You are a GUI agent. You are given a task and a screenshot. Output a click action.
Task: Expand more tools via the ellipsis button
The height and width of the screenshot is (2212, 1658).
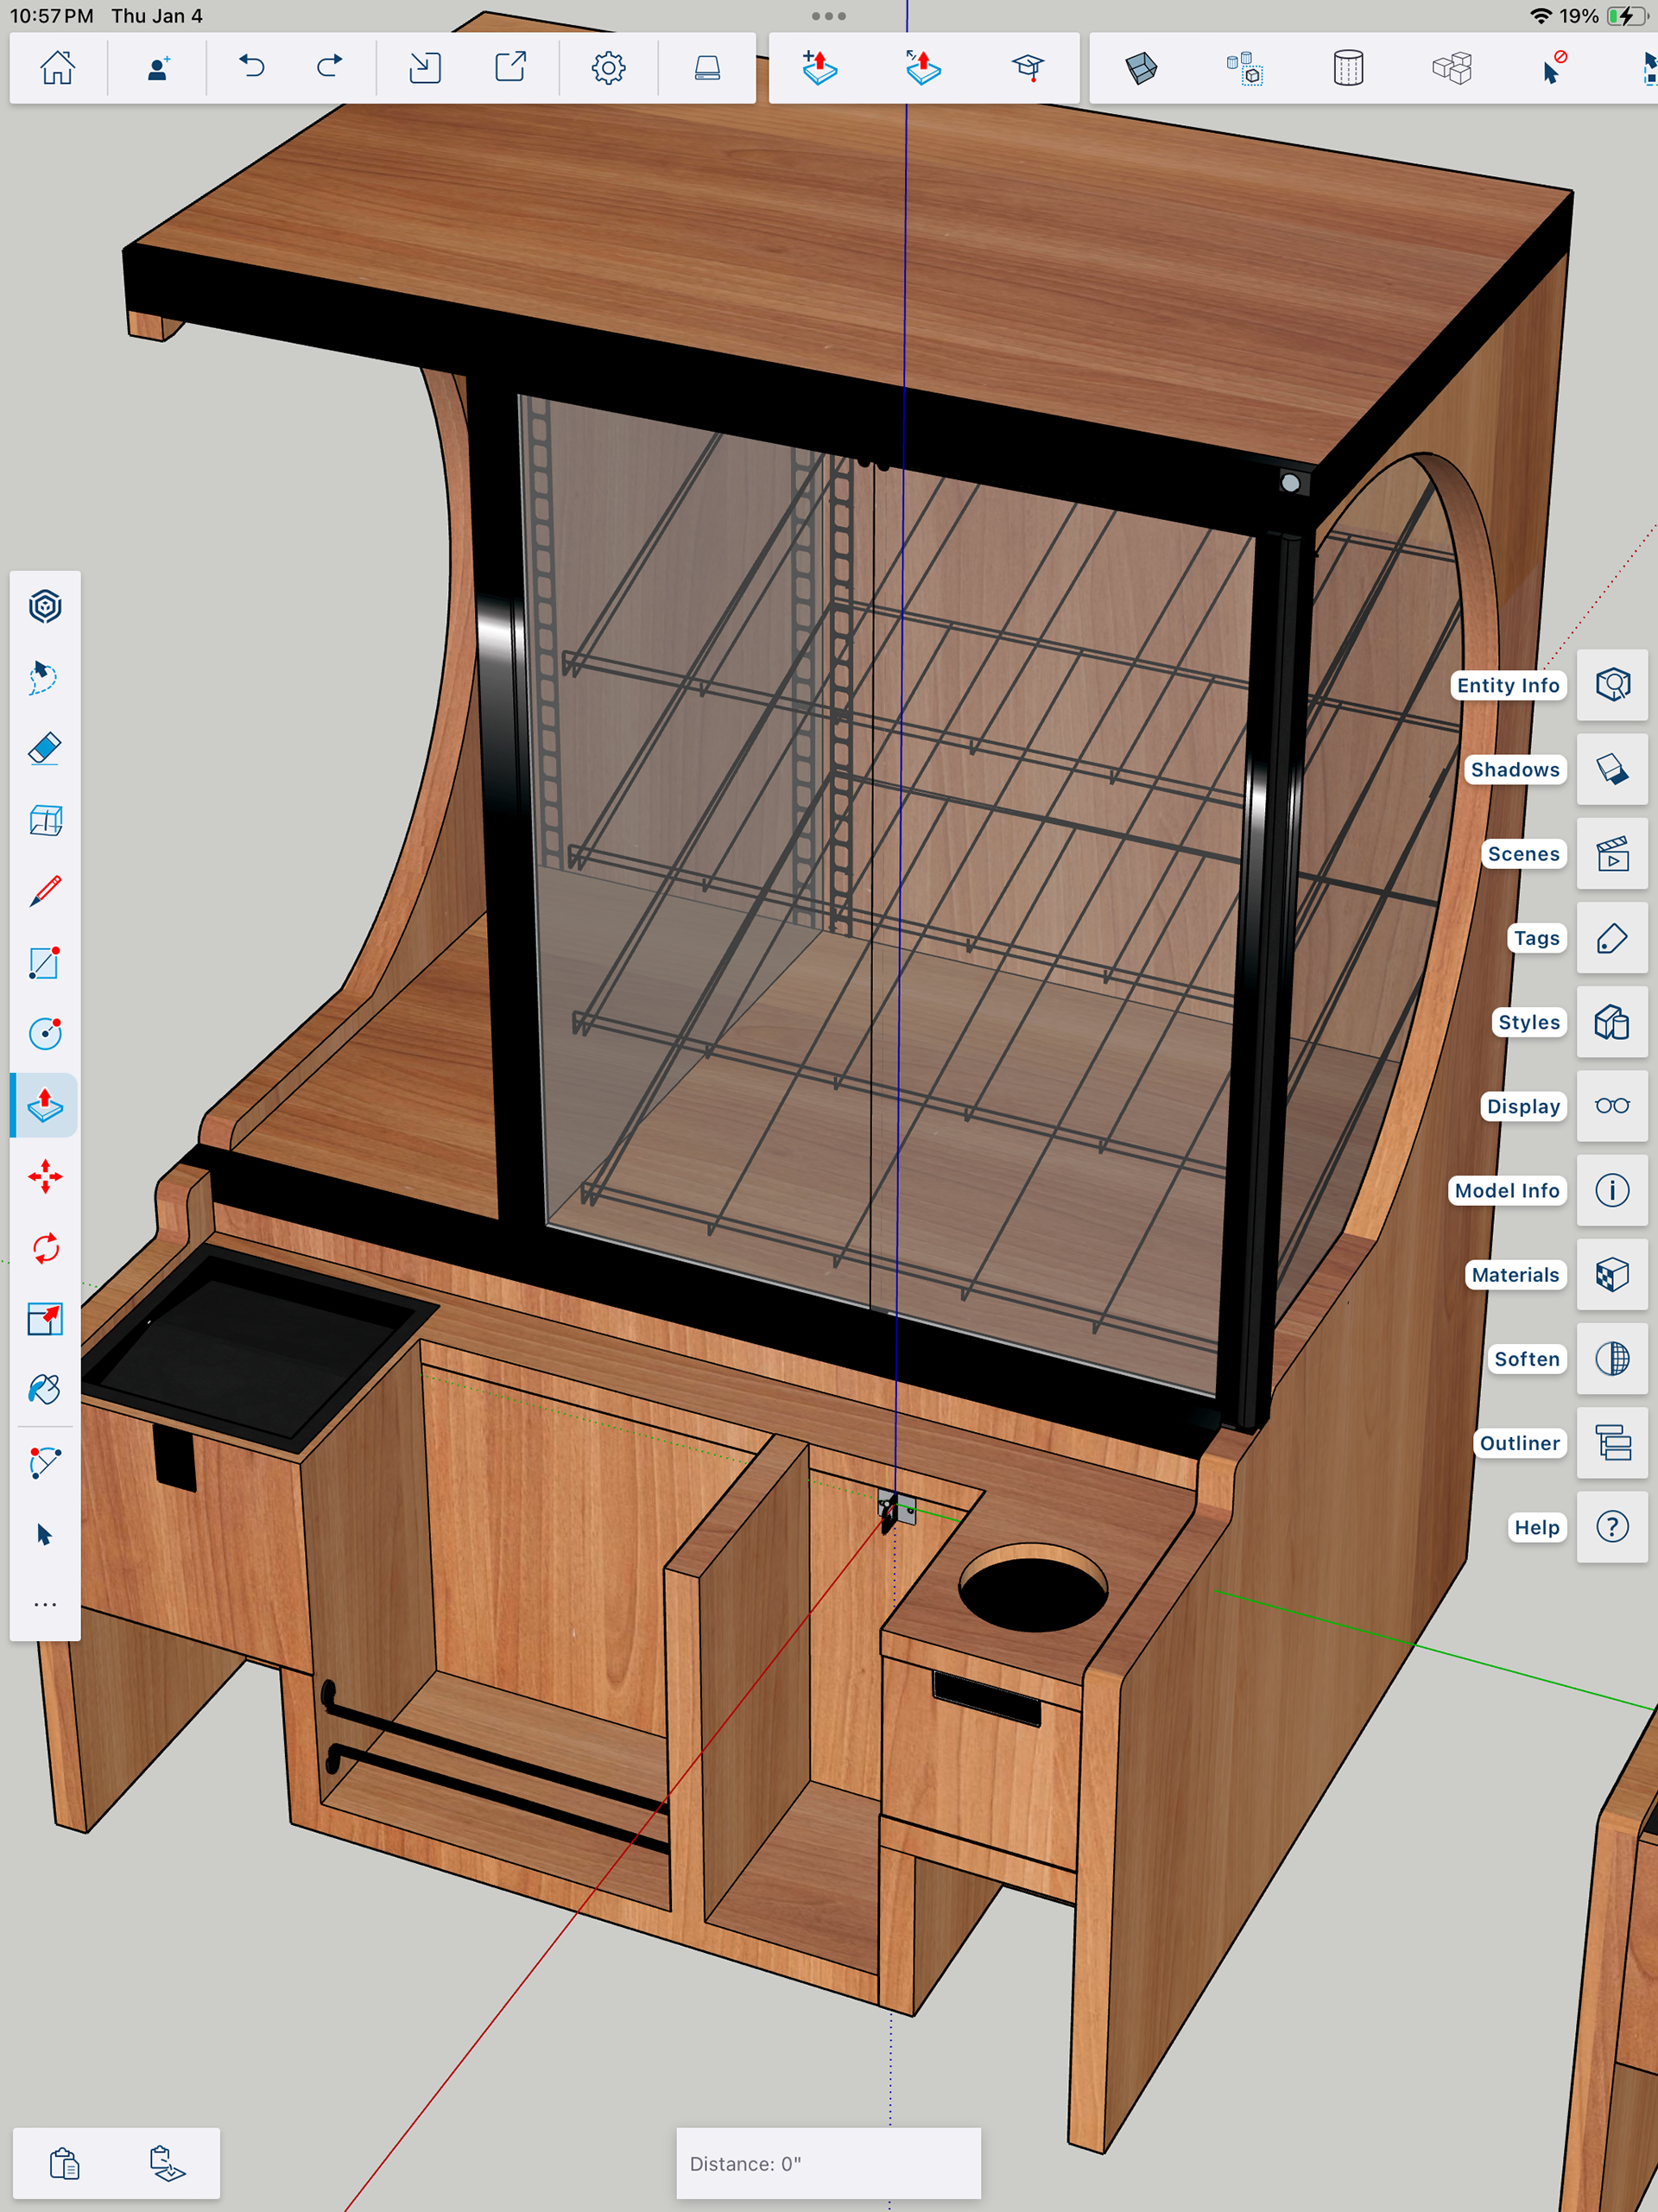pyautogui.click(x=45, y=1605)
